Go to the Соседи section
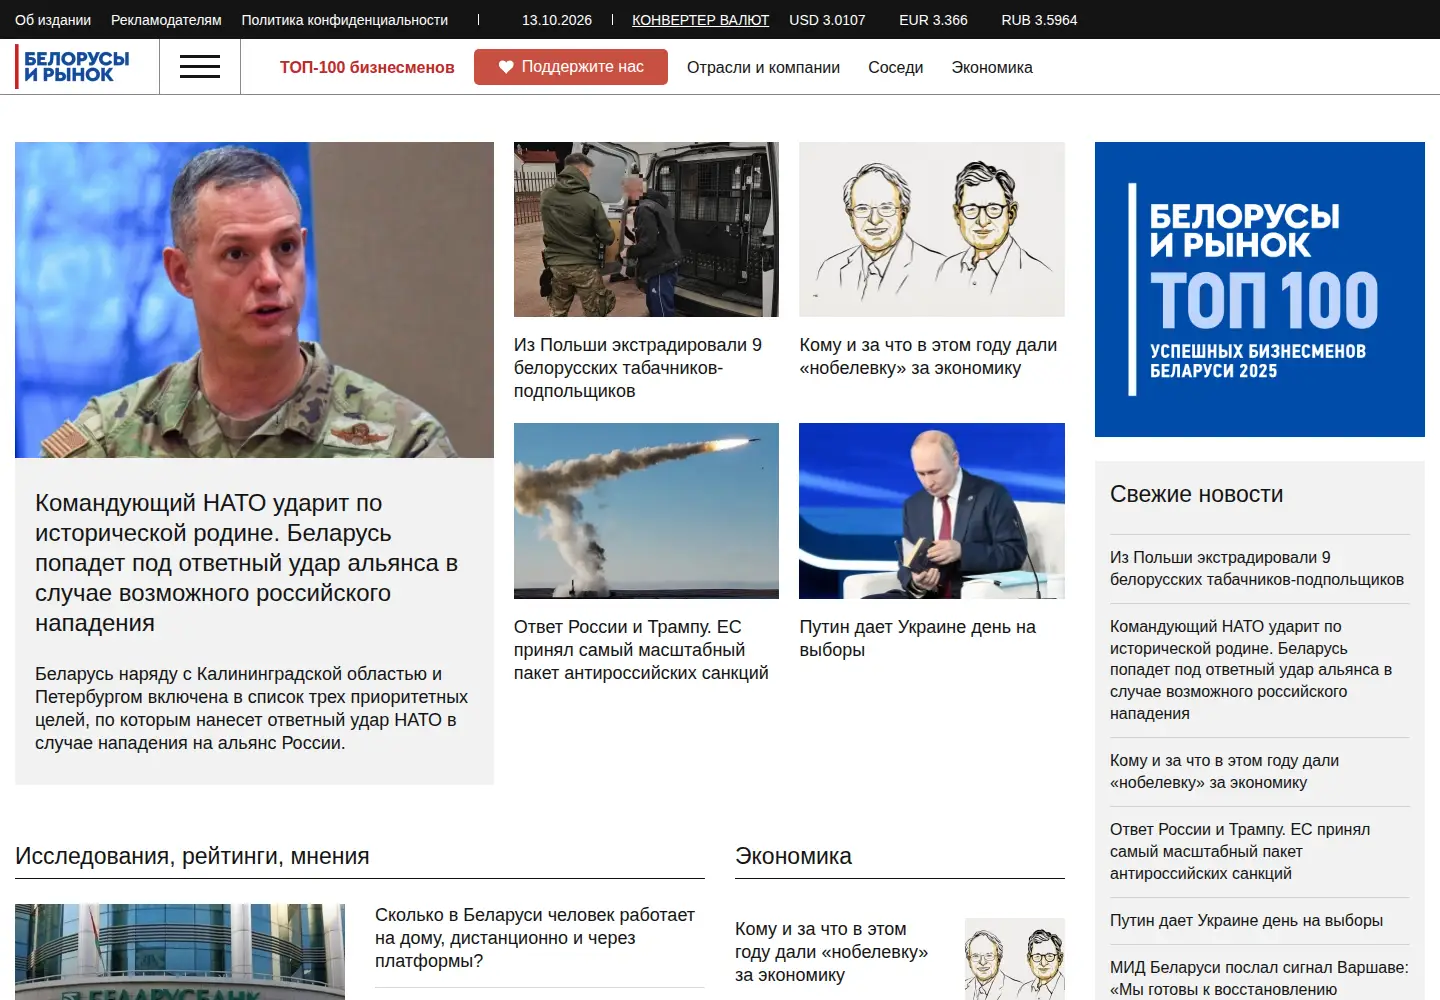1440x1000 pixels. pyautogui.click(x=896, y=67)
